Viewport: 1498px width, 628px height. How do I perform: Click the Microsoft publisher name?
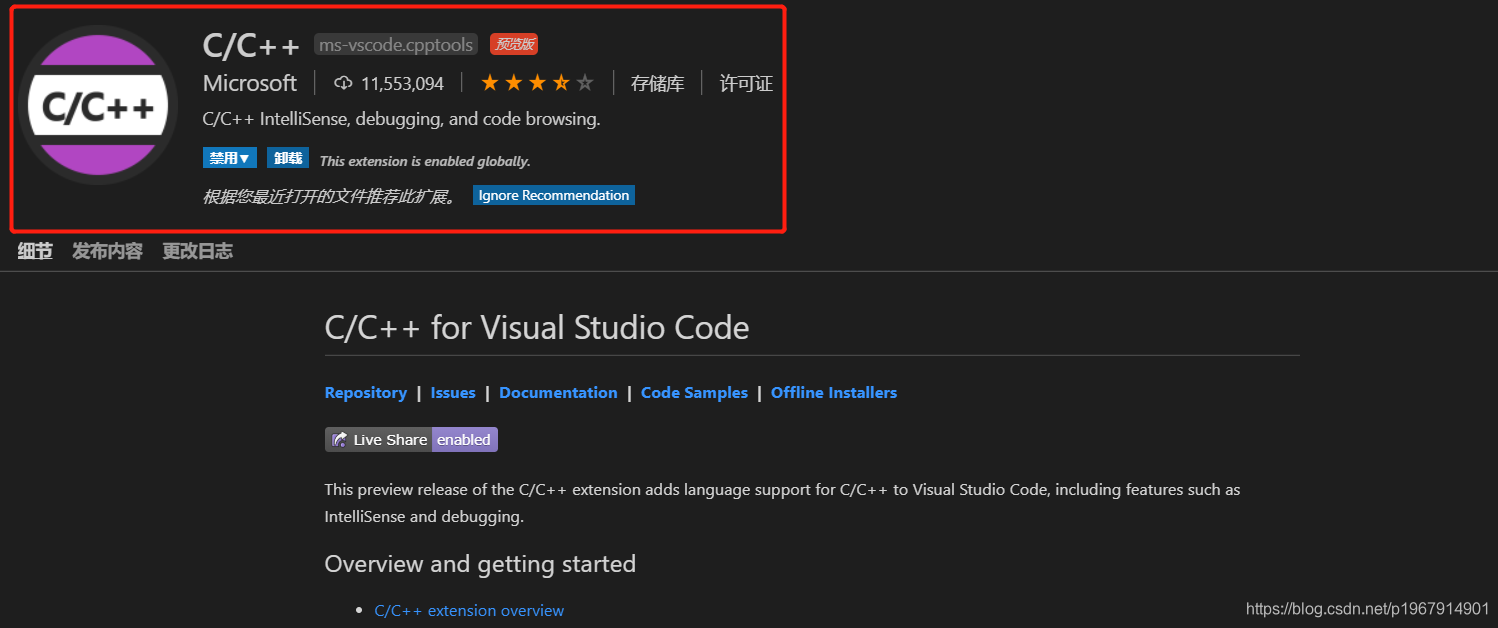click(x=250, y=83)
